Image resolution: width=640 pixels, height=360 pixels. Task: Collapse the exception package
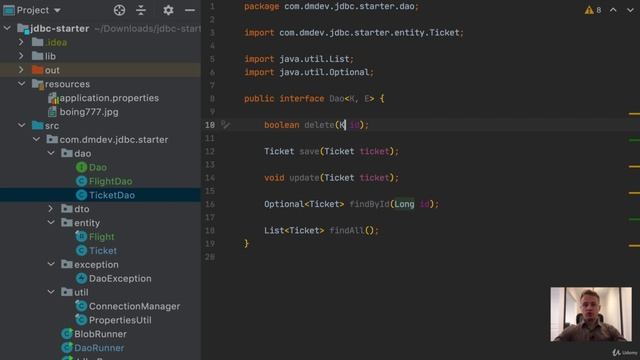click(51, 264)
